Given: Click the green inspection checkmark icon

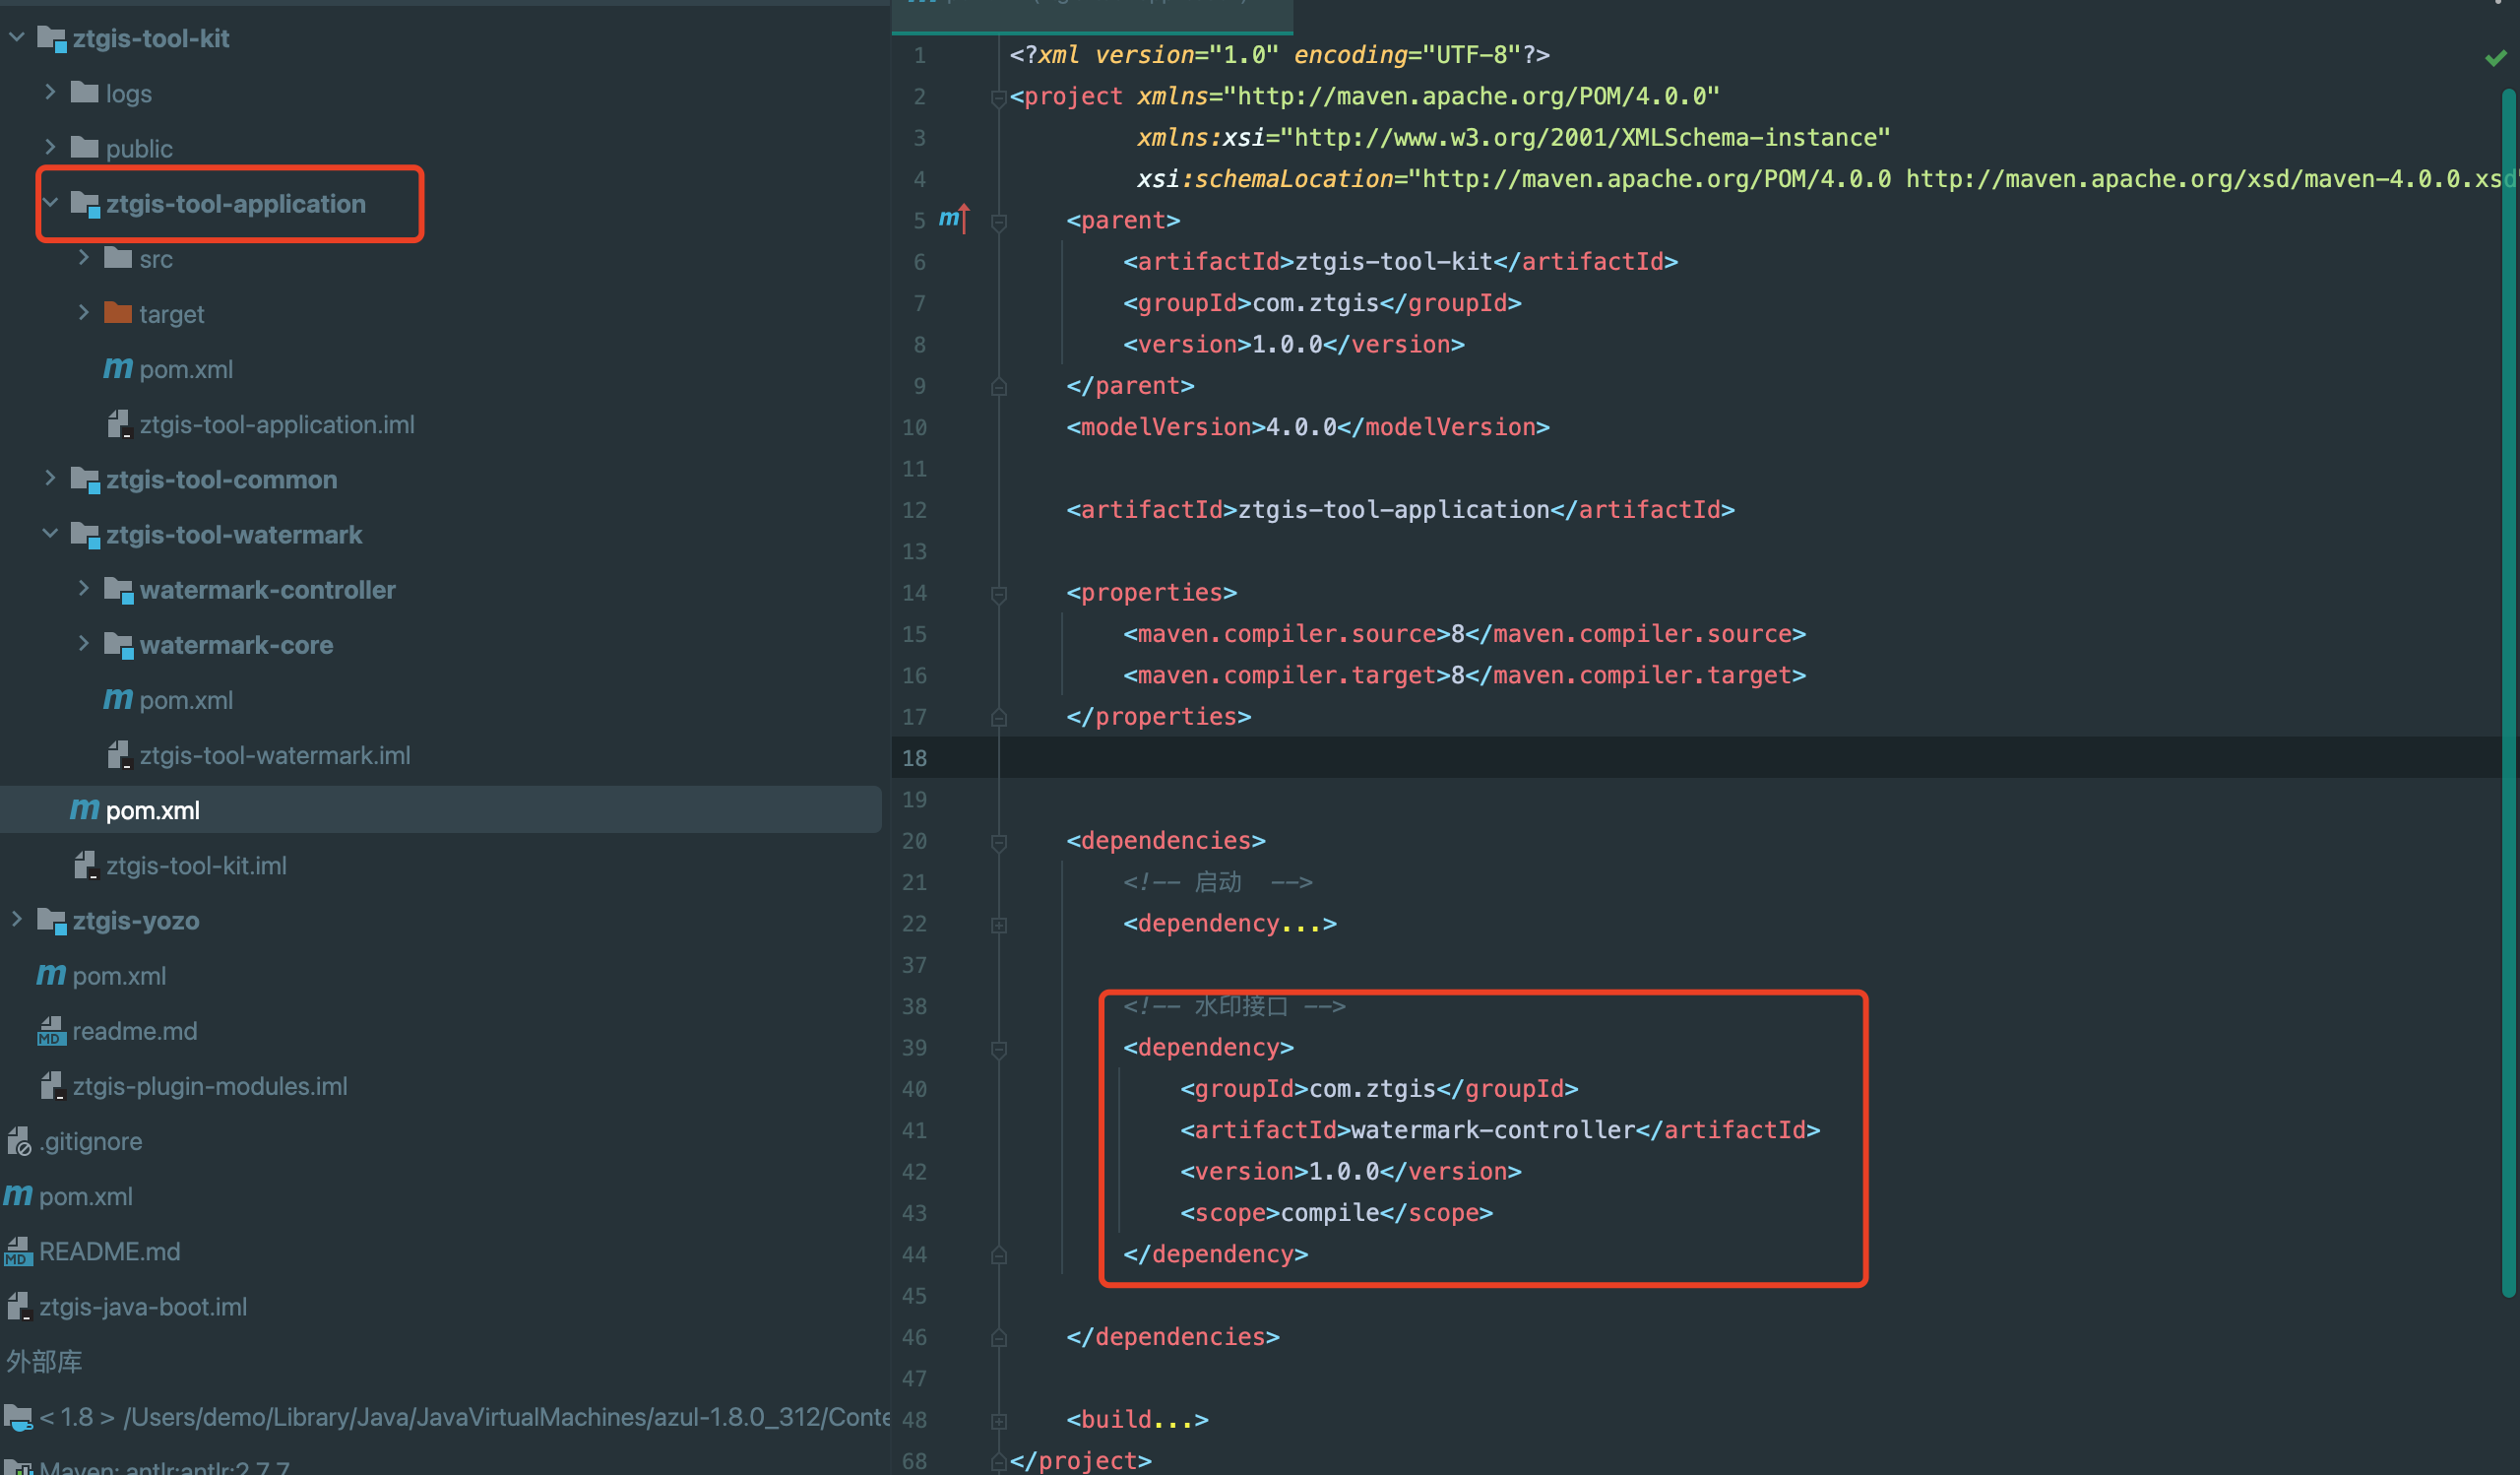Looking at the screenshot, I should [x=2494, y=58].
